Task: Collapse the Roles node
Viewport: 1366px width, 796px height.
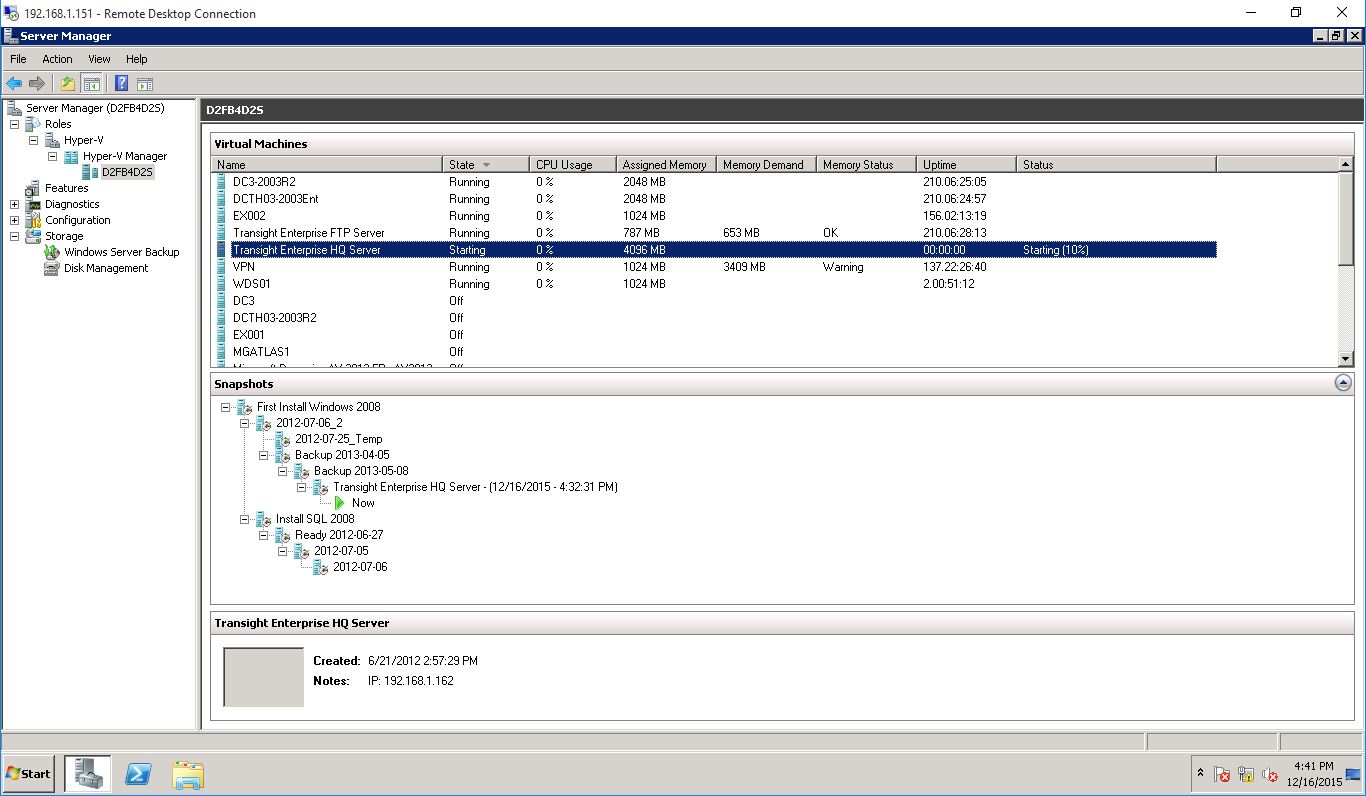Action: click(15, 124)
